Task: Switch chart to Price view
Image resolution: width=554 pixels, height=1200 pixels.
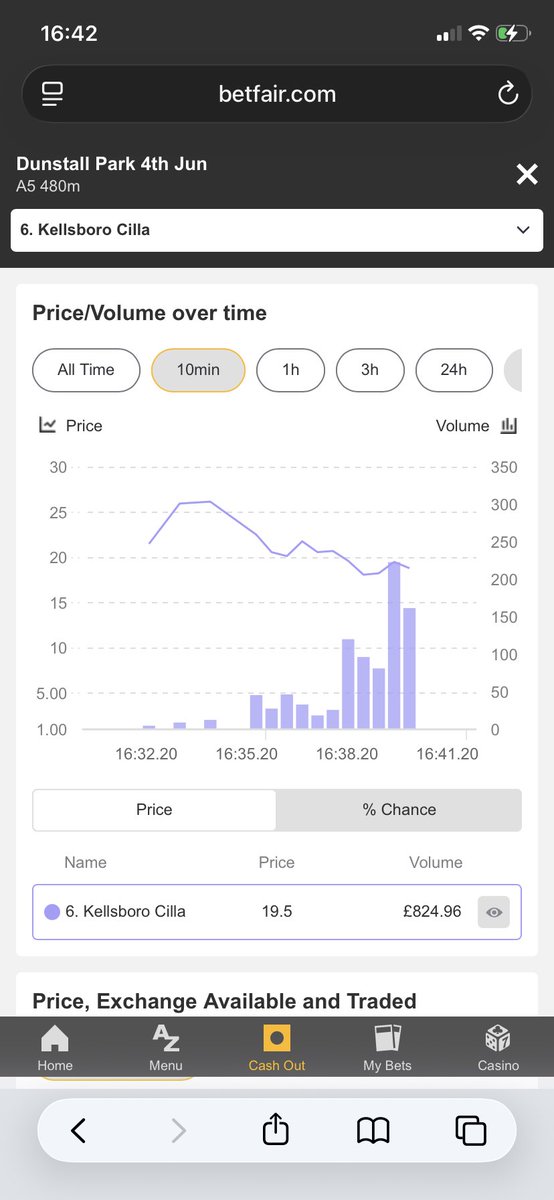Action: [x=154, y=810]
